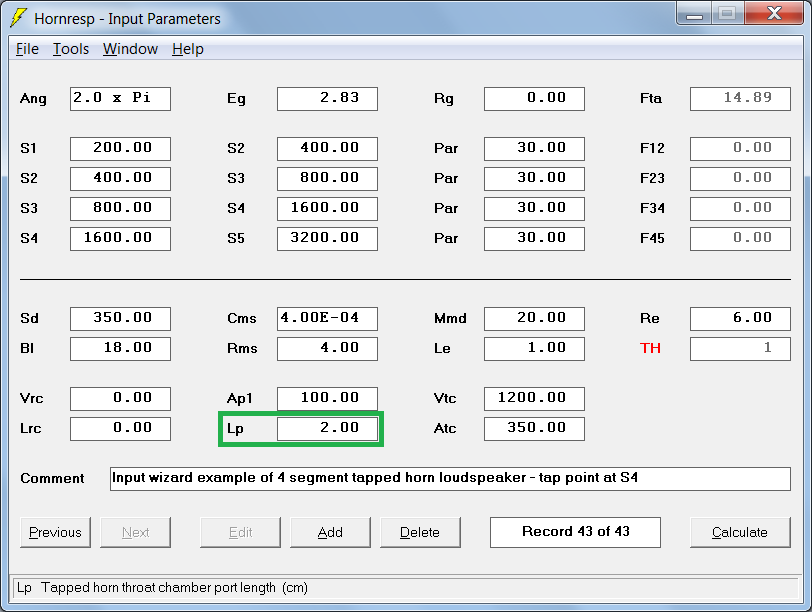This screenshot has width=812, height=612.
Task: Select the F34 field
Action: [740, 209]
